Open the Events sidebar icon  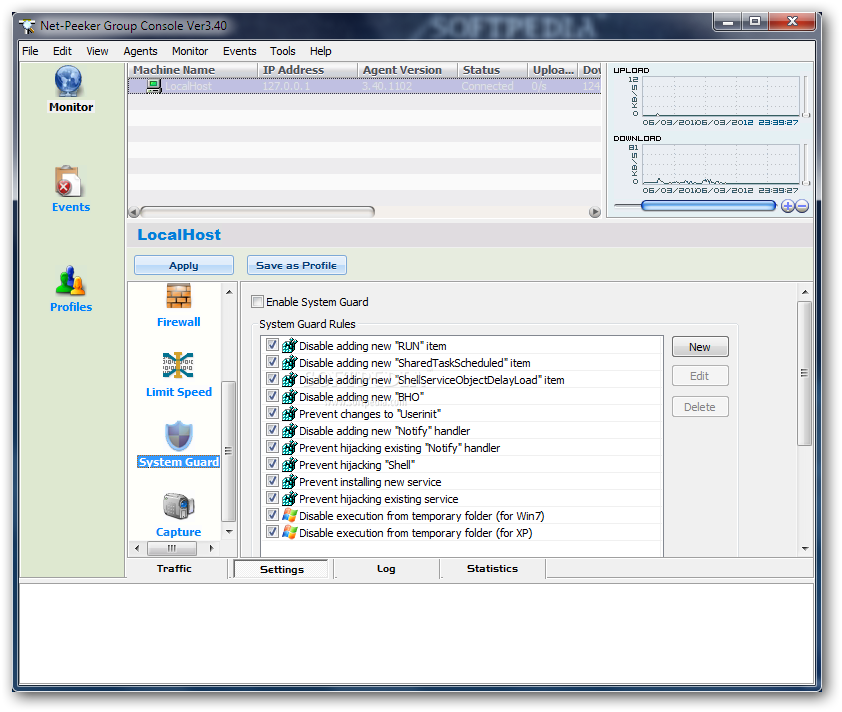[x=68, y=181]
